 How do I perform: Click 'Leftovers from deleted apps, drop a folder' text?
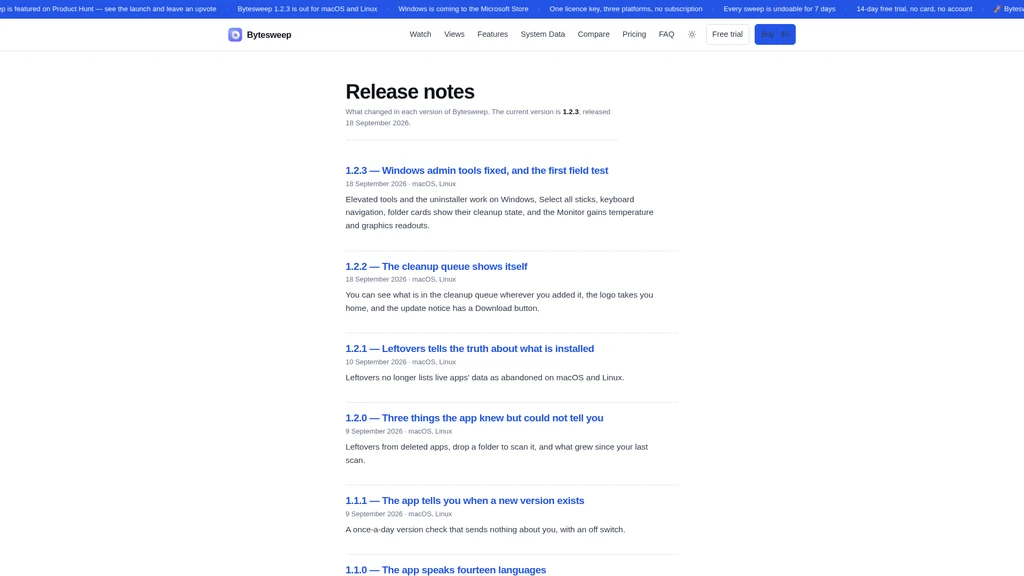tap(497, 453)
